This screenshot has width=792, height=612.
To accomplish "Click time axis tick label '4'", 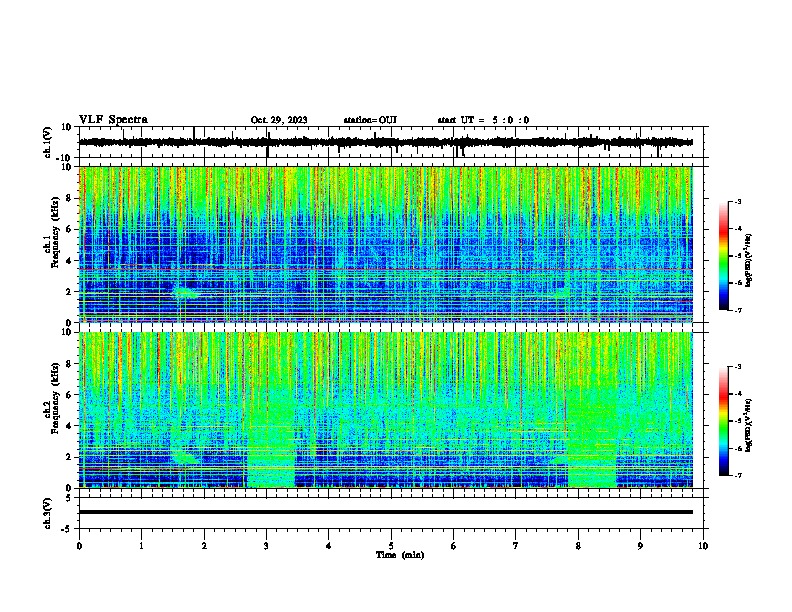I will tap(328, 546).
